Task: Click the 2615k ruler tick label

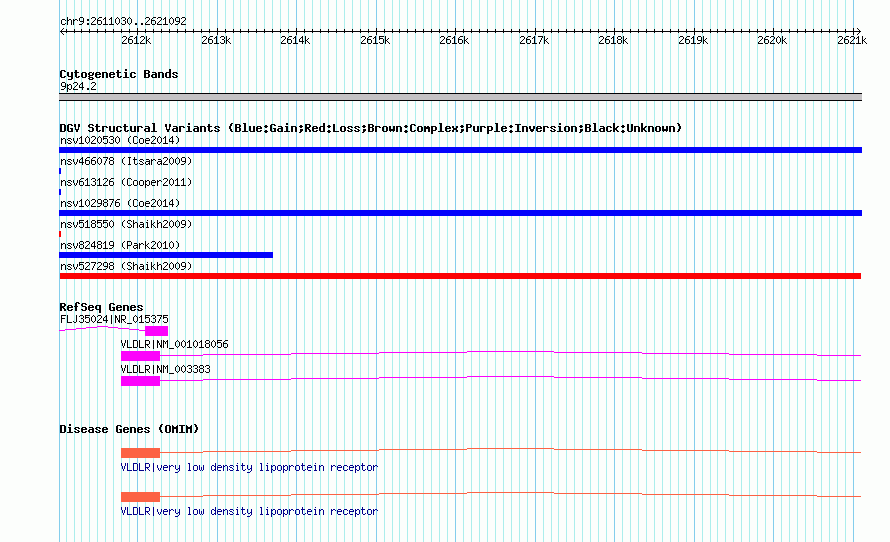Action: tap(375, 40)
